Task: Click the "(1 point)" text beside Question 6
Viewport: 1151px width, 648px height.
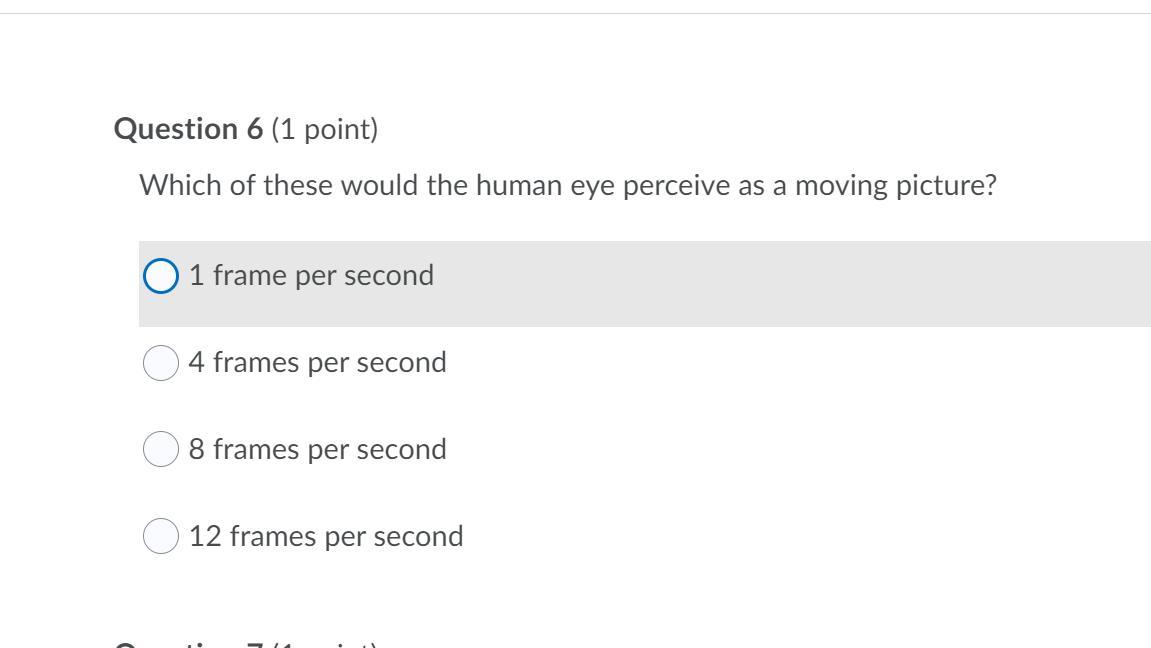Action: click(325, 129)
